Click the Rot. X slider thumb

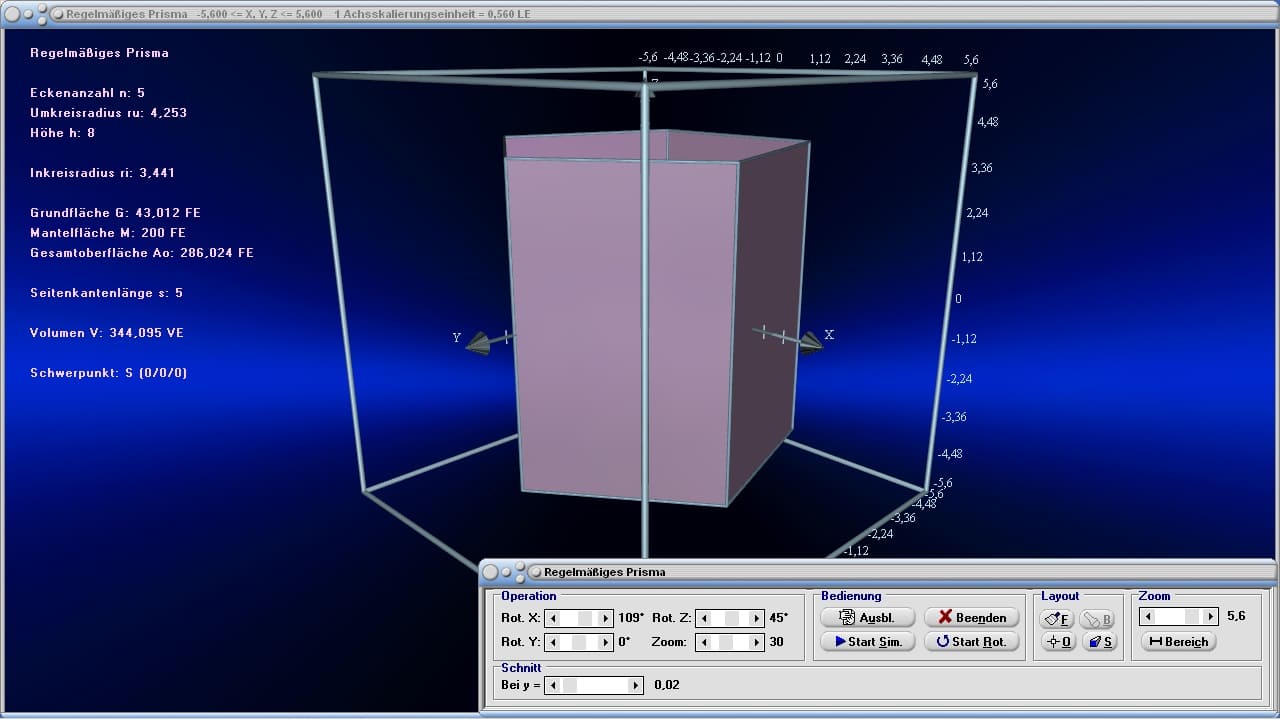(585, 618)
